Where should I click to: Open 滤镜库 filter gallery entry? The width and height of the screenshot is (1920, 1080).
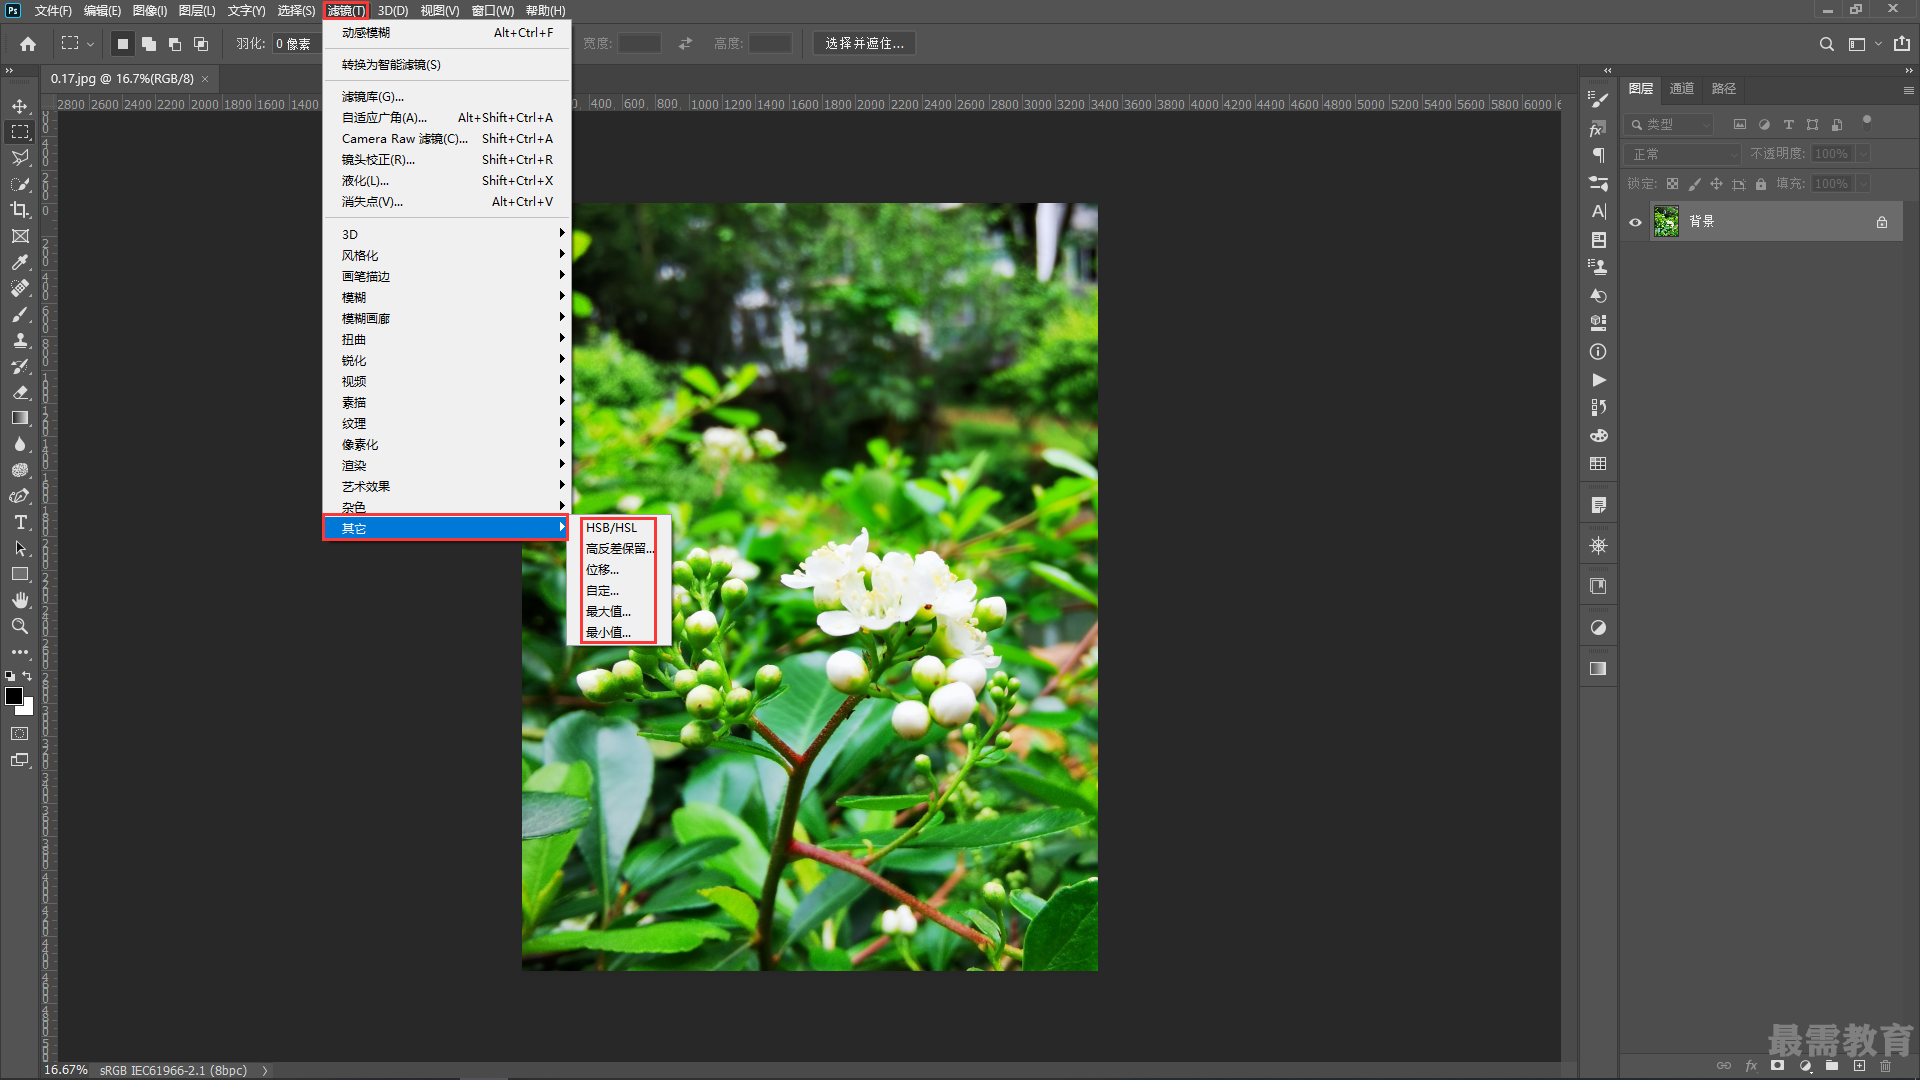[x=447, y=97]
